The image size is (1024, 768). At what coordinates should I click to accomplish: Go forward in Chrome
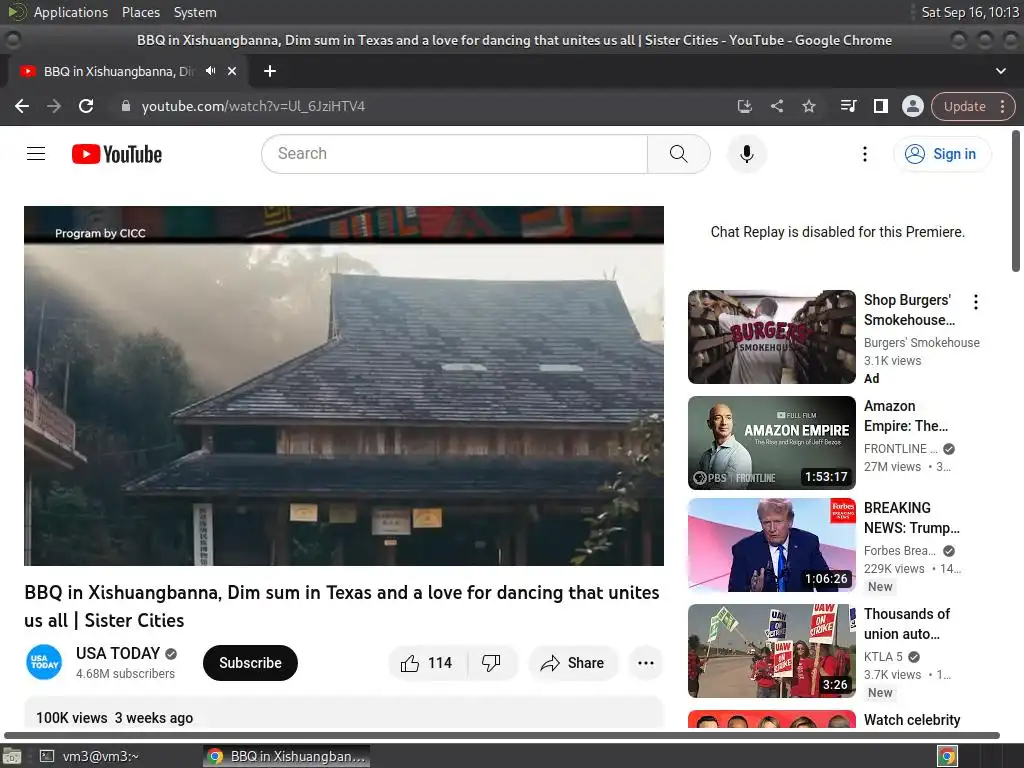pos(54,106)
